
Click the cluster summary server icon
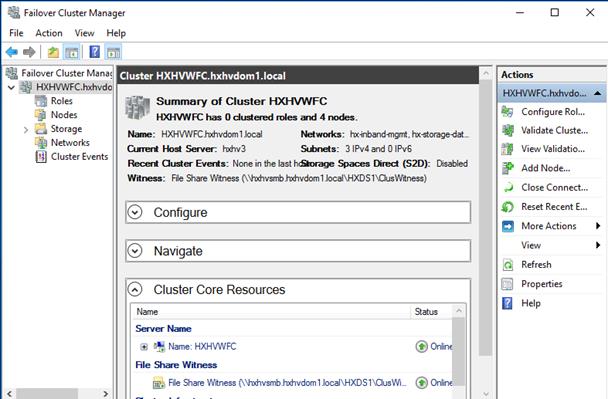(x=137, y=107)
